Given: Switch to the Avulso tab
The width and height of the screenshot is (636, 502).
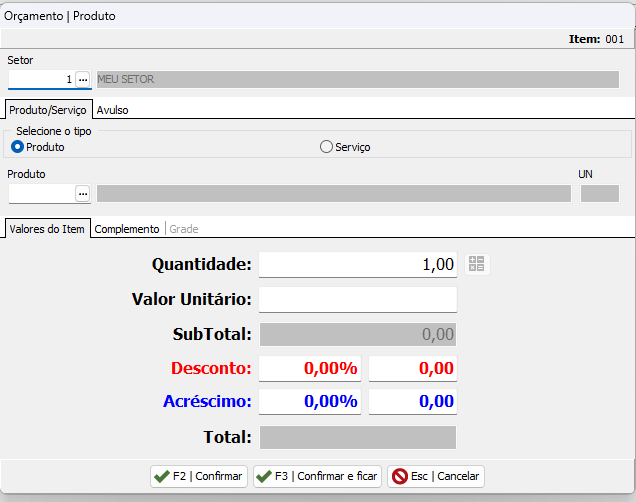Looking at the screenshot, I should point(112,110).
